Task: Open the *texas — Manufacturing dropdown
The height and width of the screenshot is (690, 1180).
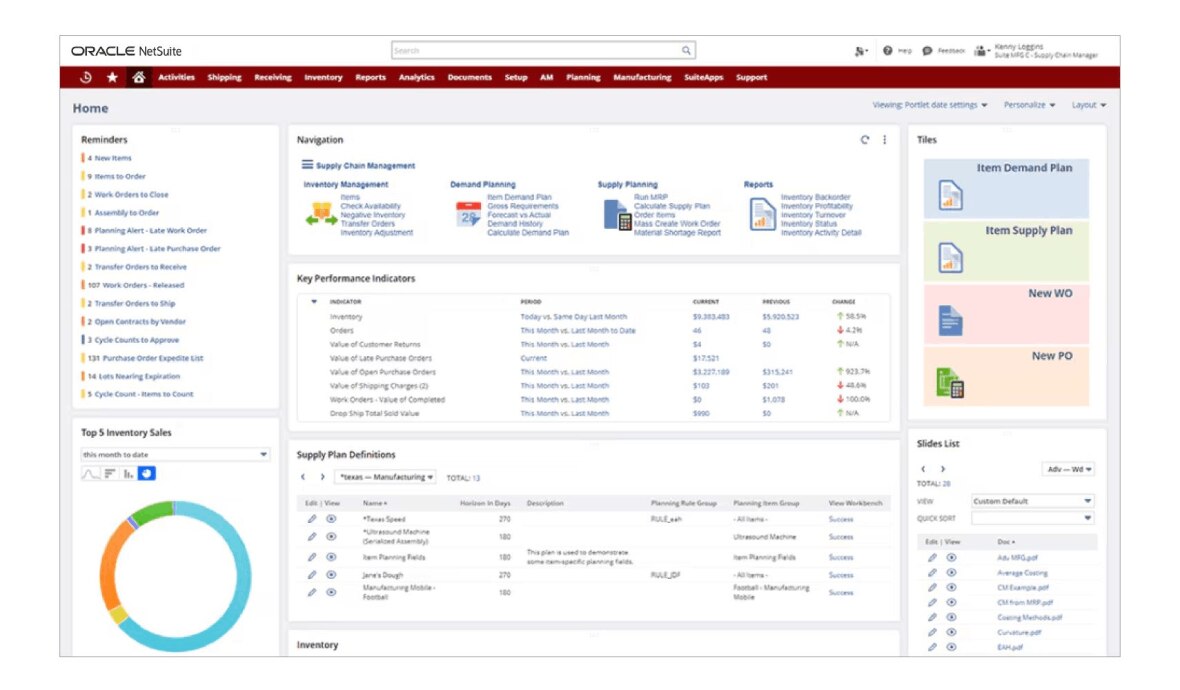Action: click(x=385, y=477)
